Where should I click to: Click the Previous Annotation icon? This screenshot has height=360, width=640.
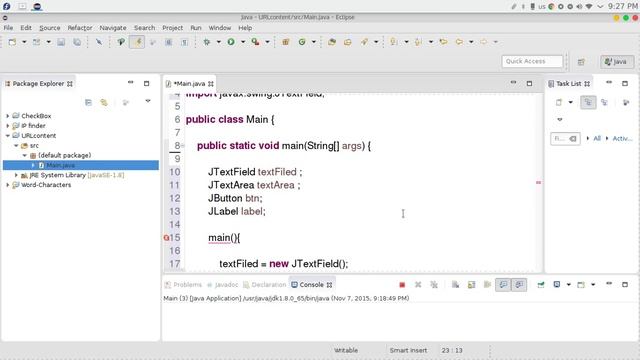click(x=418, y=42)
